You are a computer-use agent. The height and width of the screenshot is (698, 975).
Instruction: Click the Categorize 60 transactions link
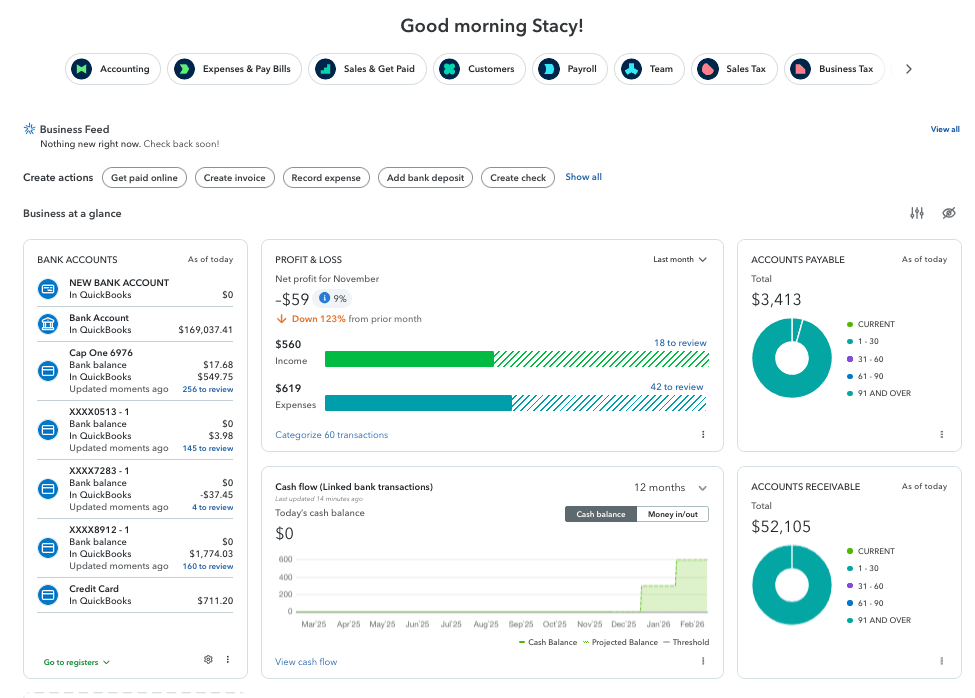[330, 434]
